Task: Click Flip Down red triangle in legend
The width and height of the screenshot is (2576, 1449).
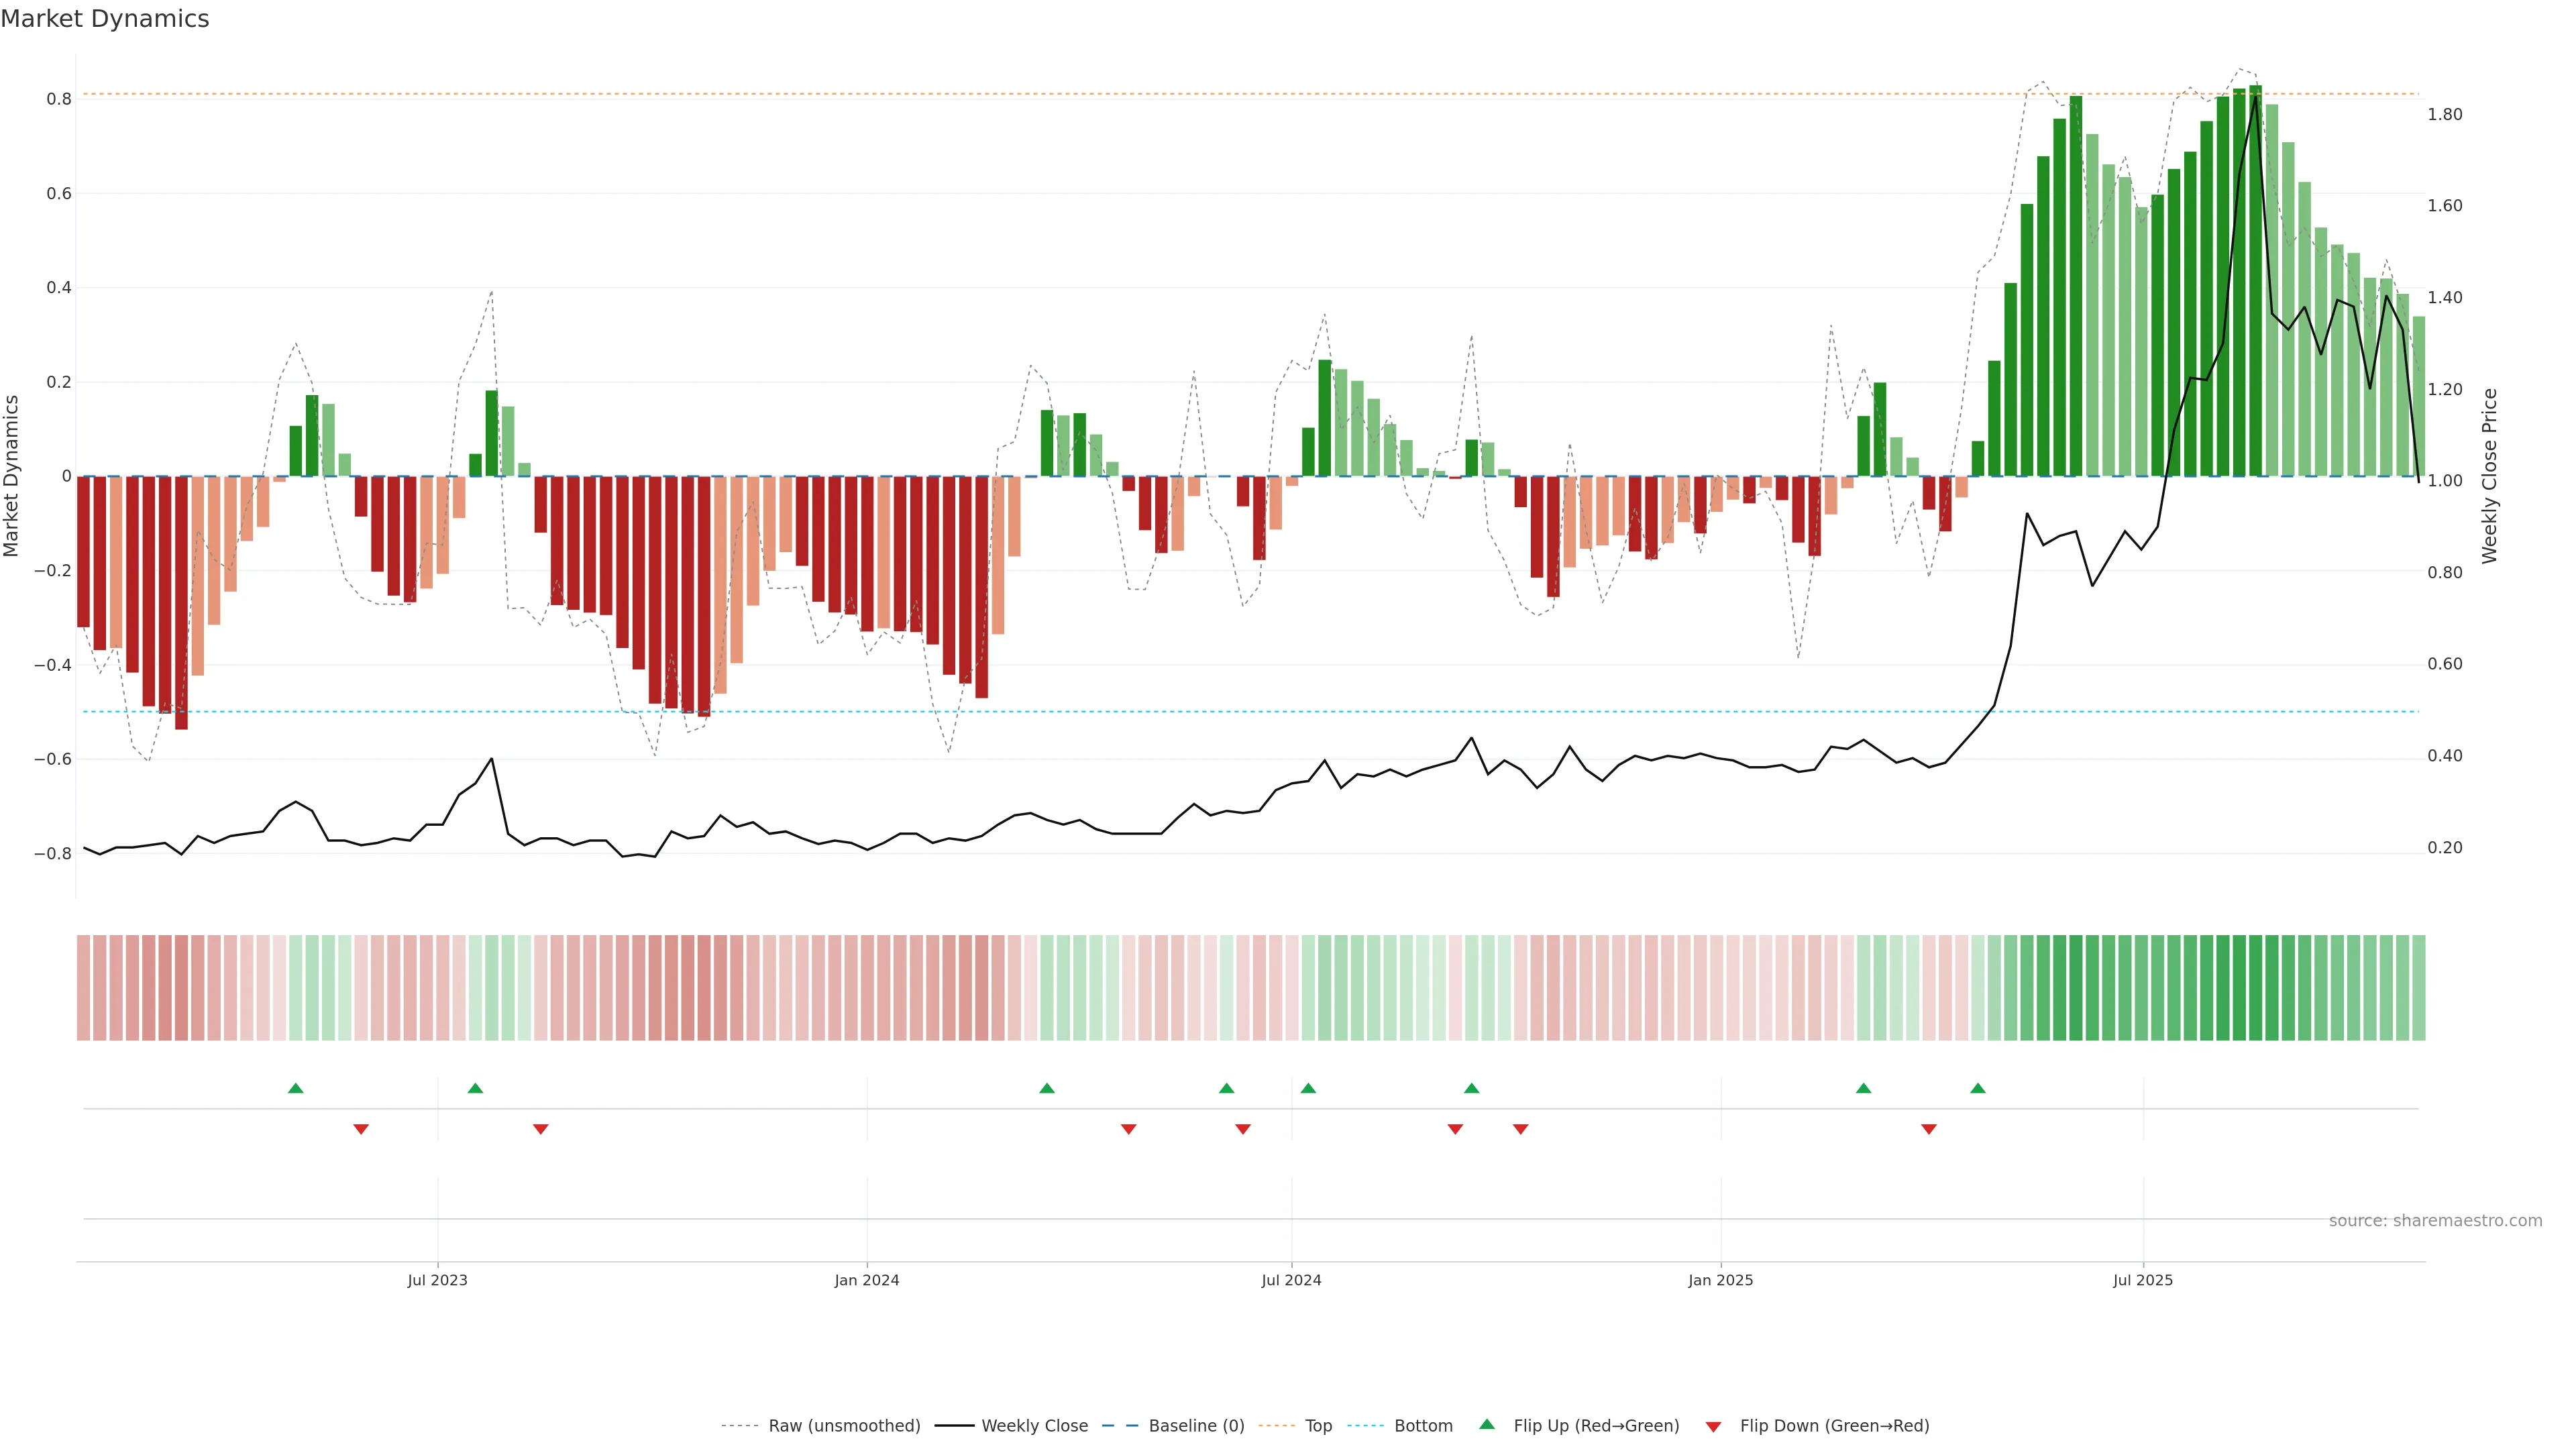Action: pyautogui.click(x=1713, y=1426)
